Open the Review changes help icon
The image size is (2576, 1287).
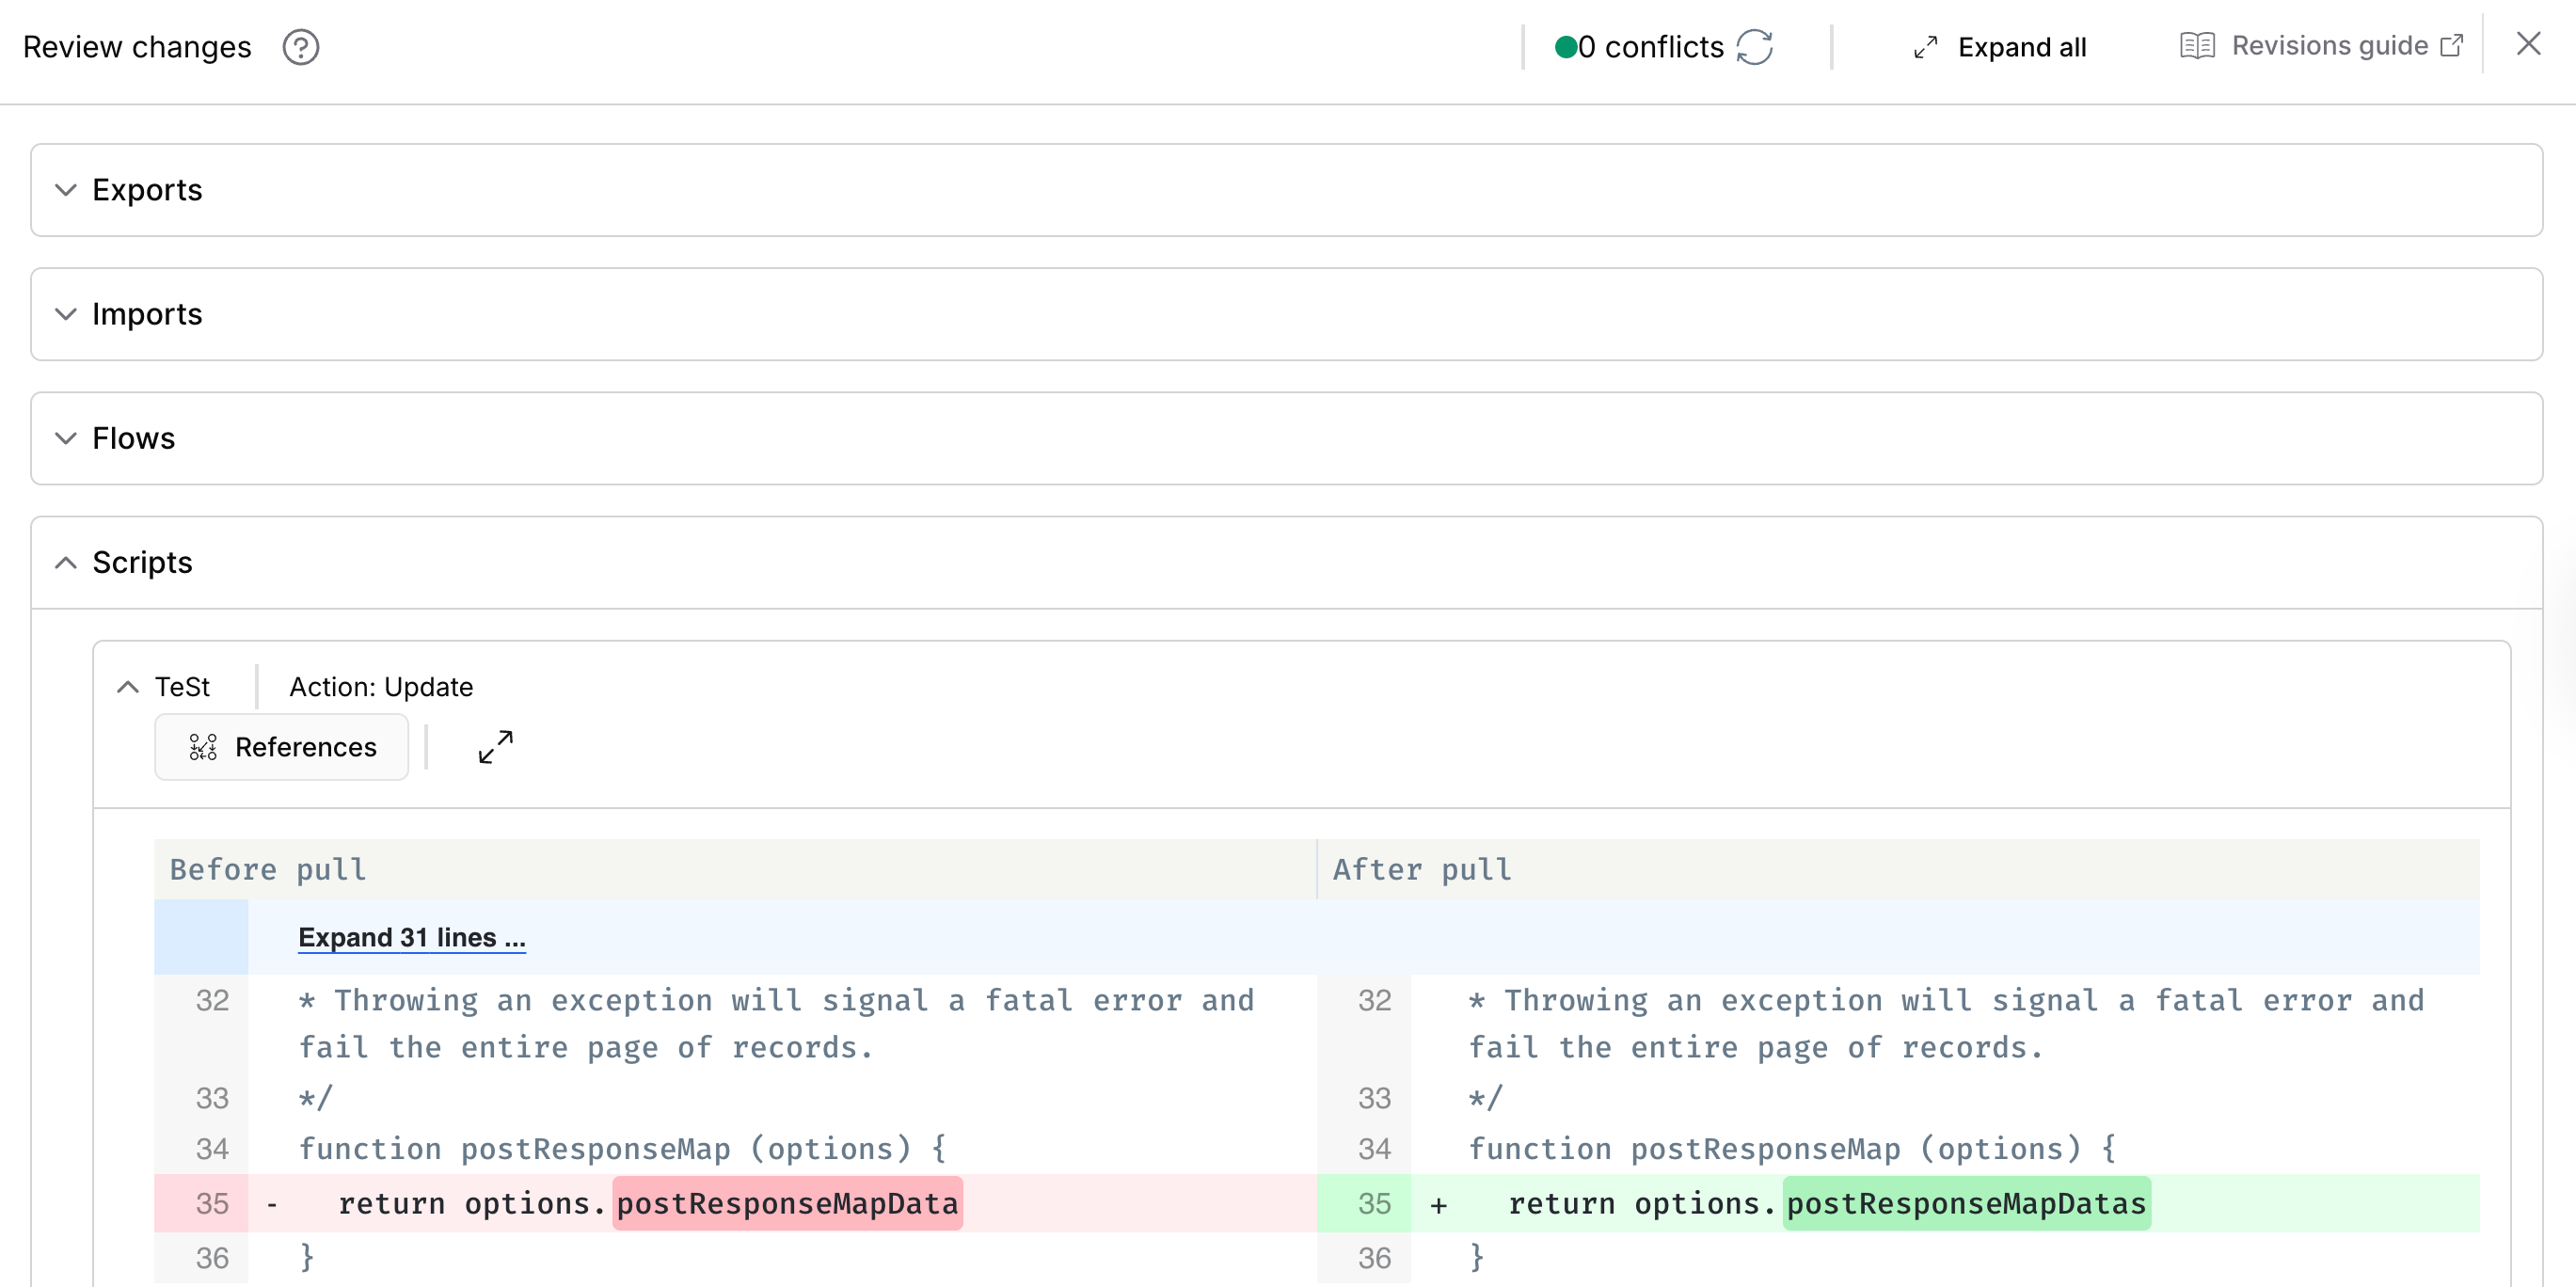tap(300, 47)
